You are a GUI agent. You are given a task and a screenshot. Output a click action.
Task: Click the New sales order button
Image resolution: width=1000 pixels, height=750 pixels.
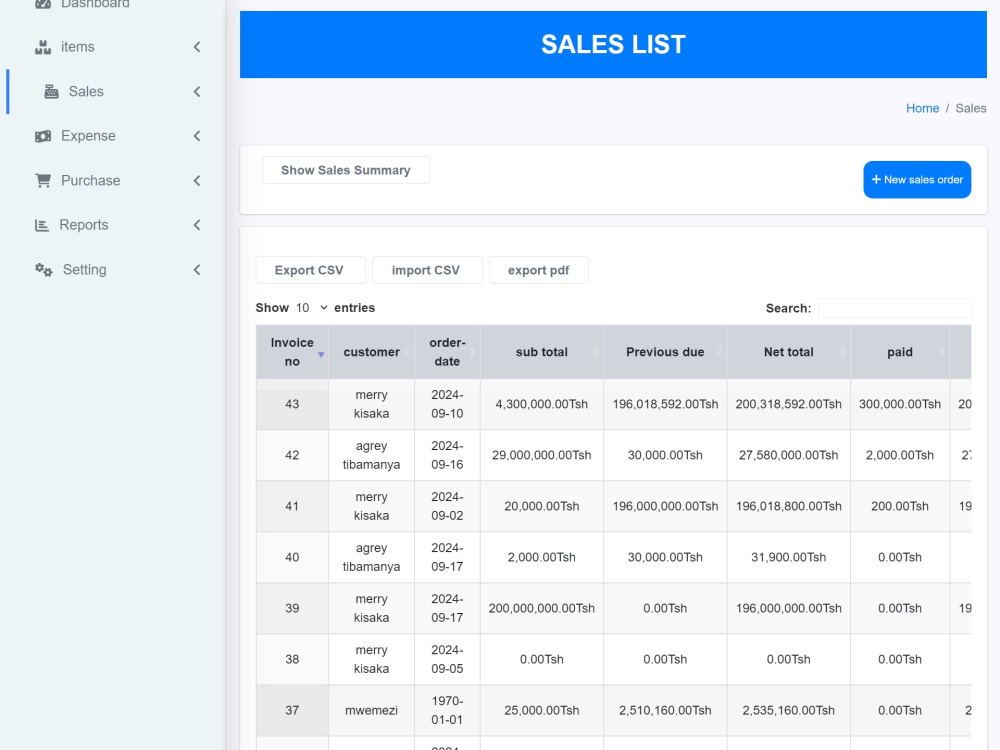(x=917, y=180)
